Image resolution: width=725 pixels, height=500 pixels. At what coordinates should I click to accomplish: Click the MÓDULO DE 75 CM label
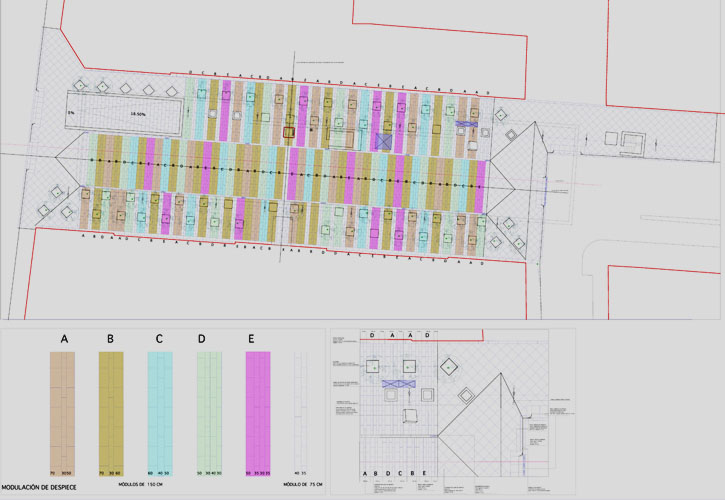point(303,483)
